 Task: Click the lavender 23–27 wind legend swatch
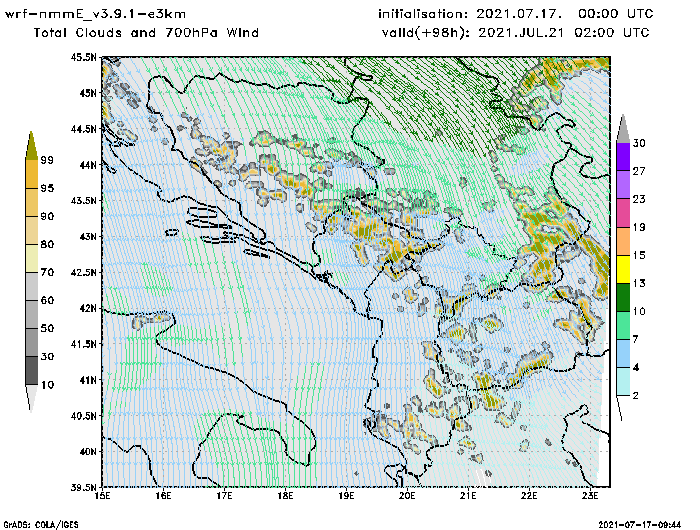pyautogui.click(x=623, y=184)
